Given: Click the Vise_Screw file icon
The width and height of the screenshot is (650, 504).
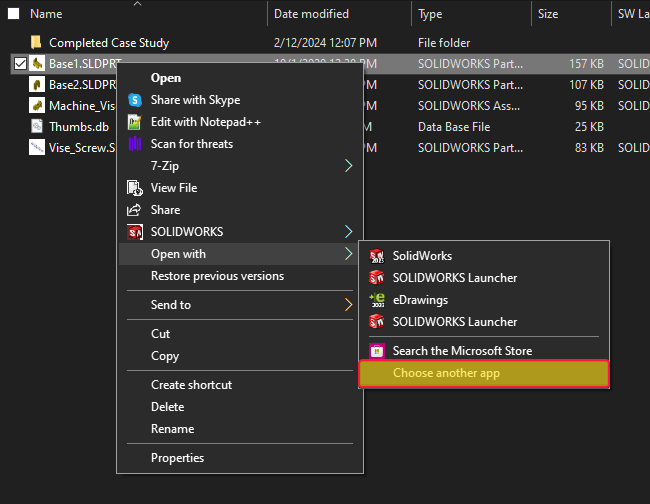Looking at the screenshot, I should 37,147.
